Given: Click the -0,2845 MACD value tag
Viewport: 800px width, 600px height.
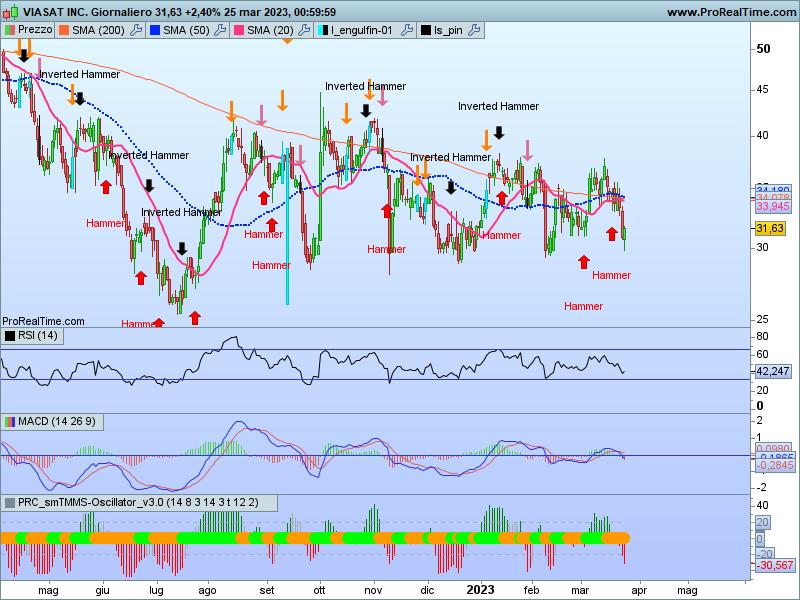Looking at the screenshot, I should coord(774,465).
